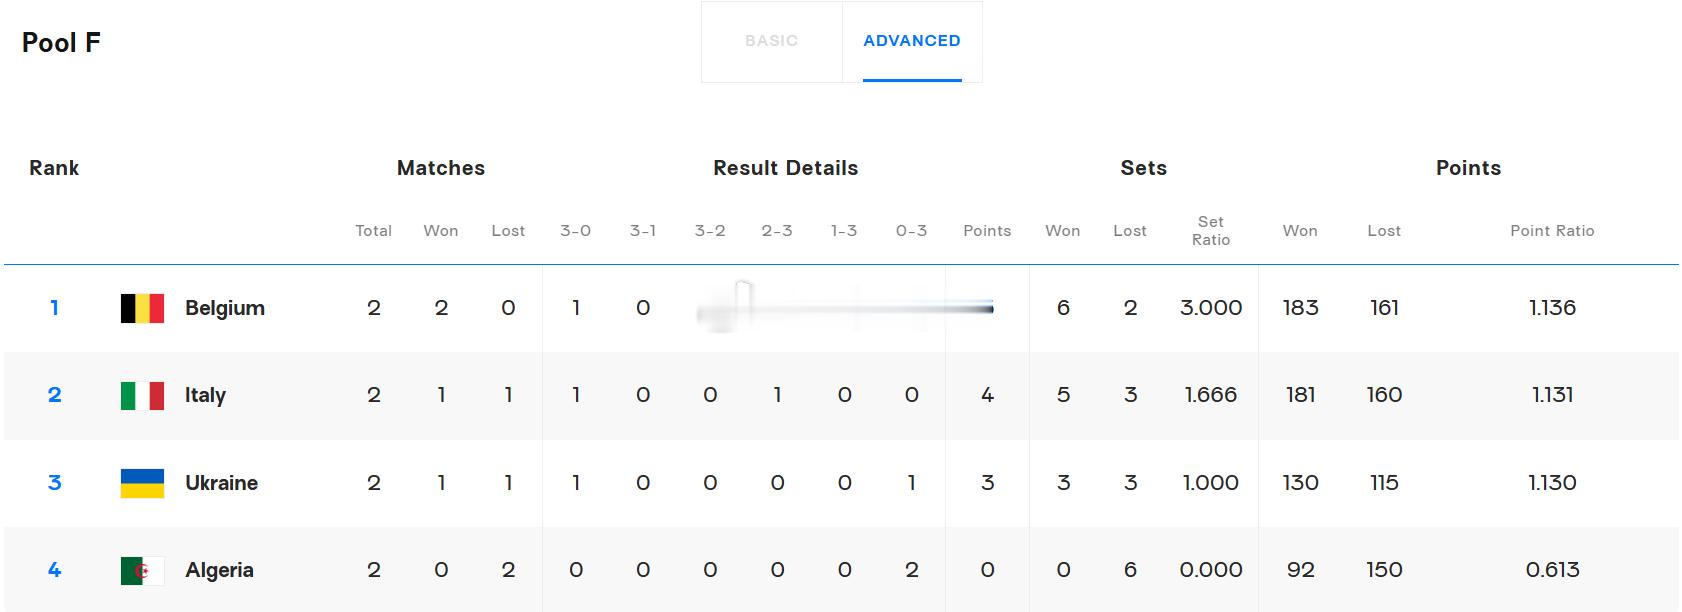This screenshot has height=612, width=1682.
Task: Open the Belgium team link
Action: [225, 308]
